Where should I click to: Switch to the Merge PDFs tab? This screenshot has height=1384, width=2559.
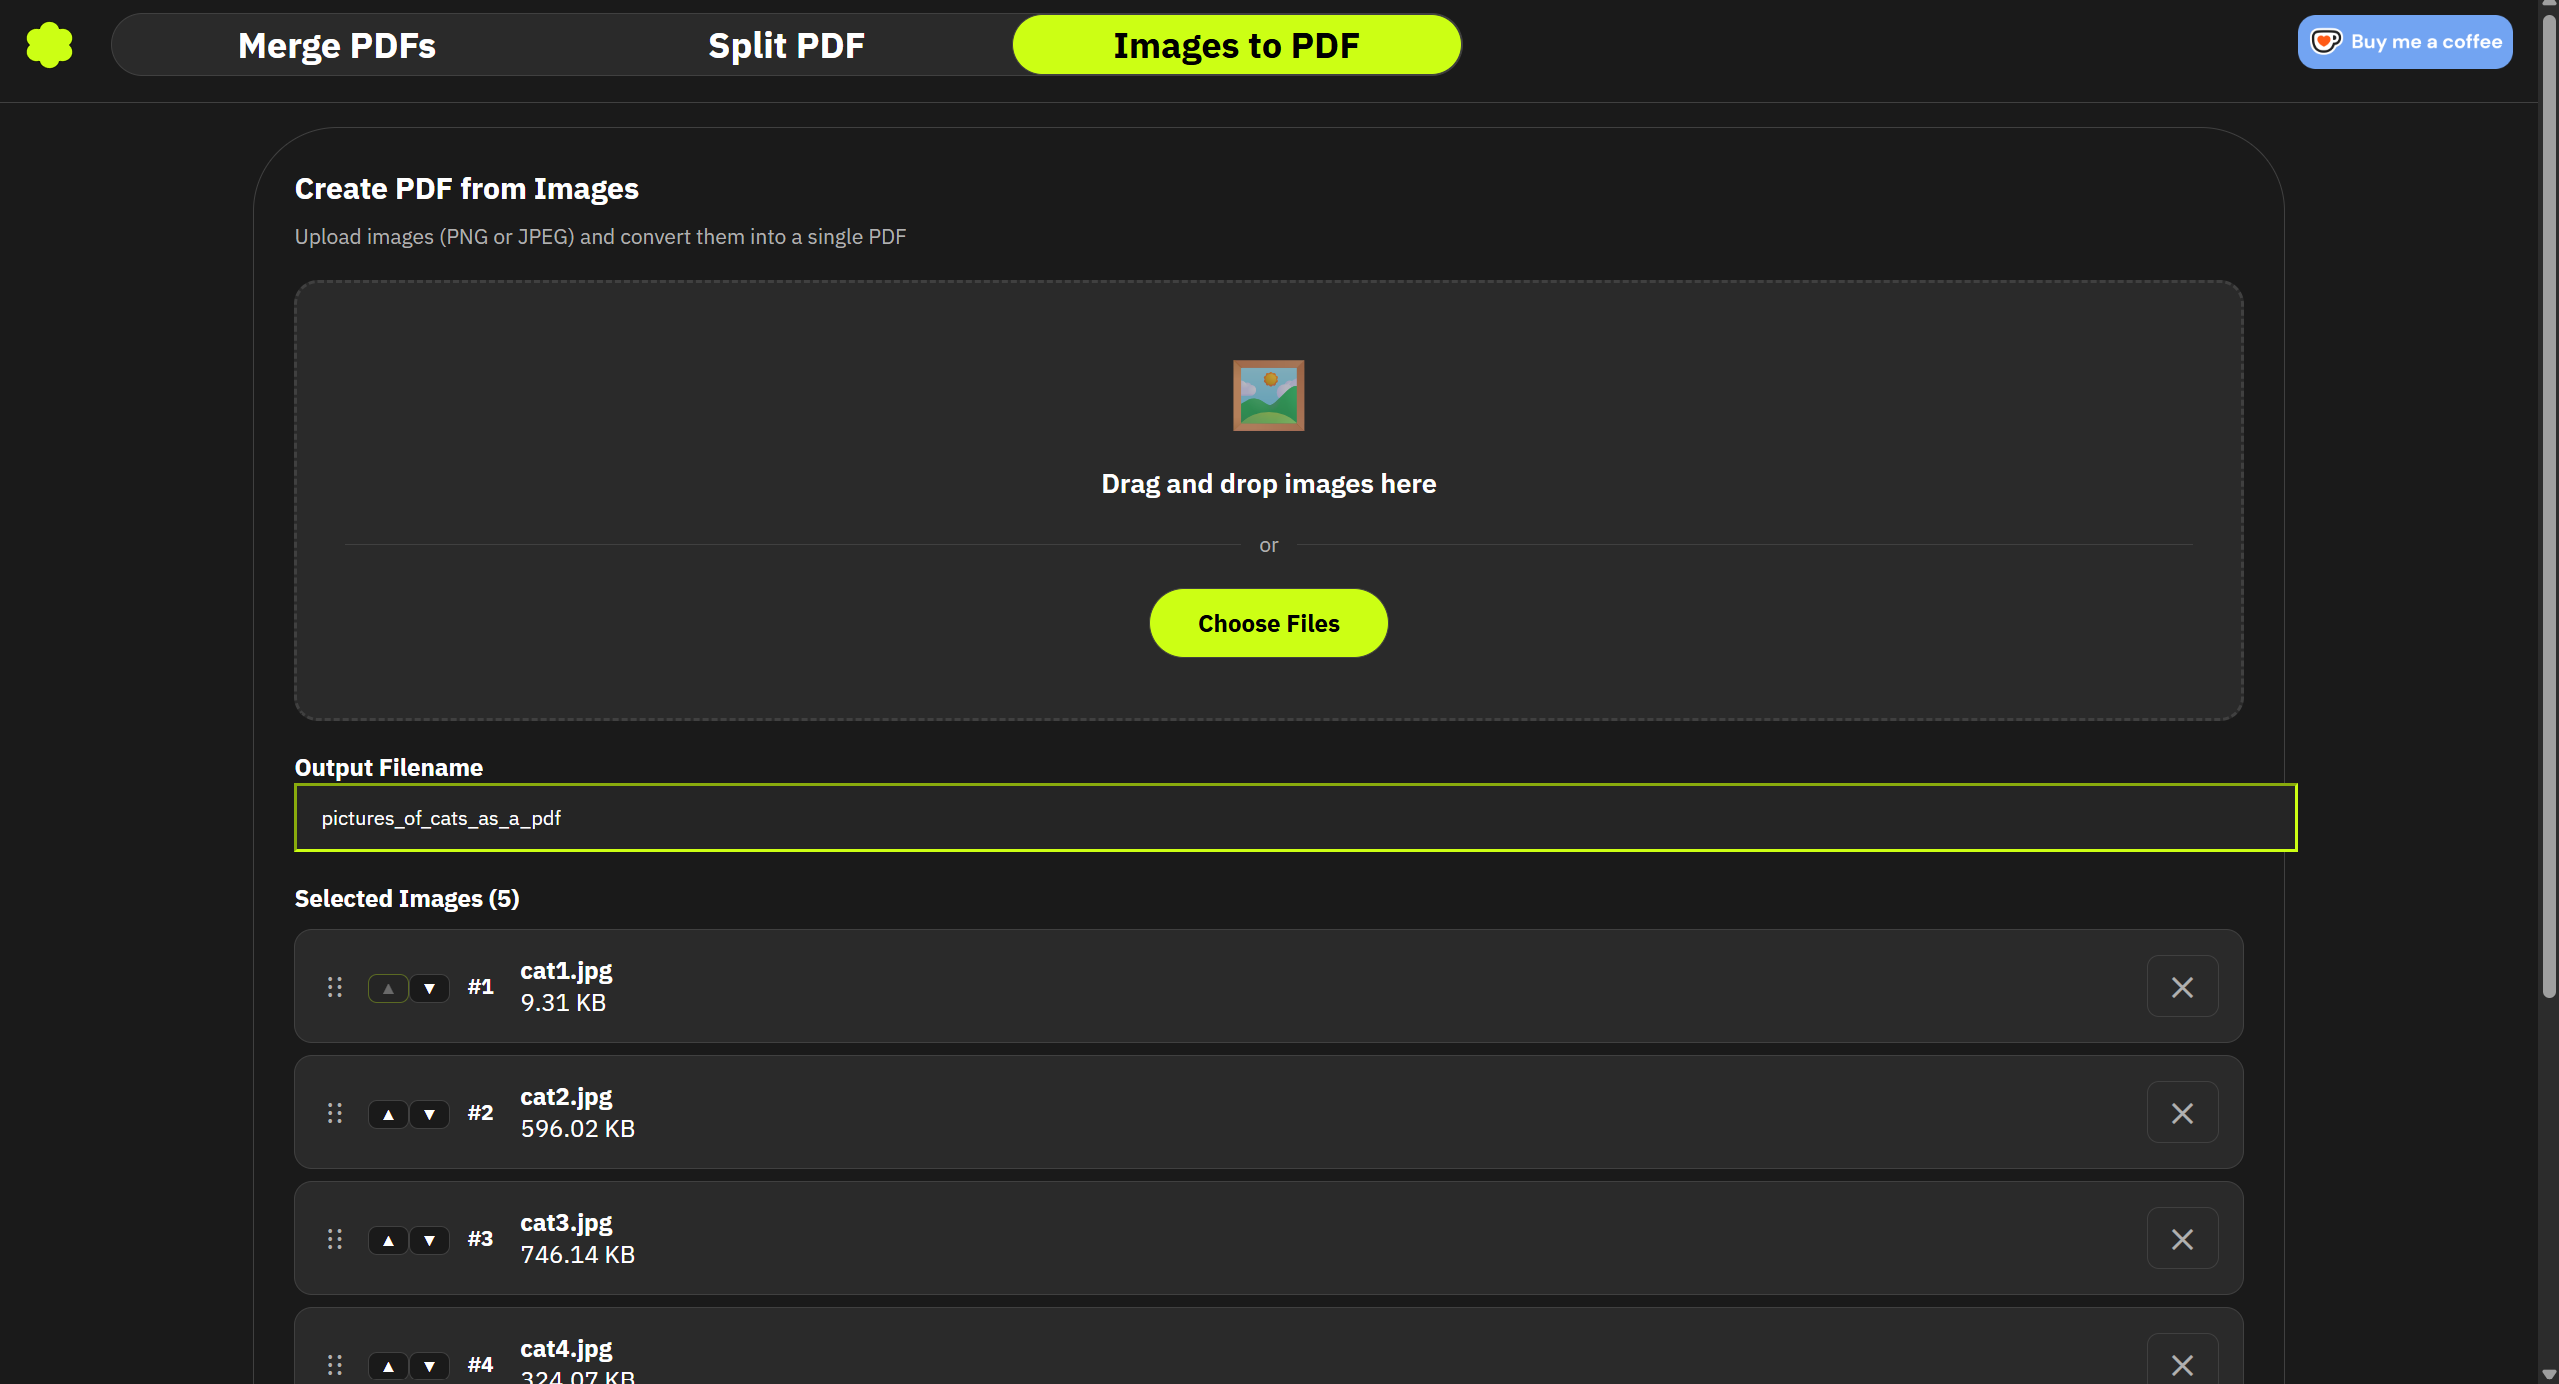(336, 45)
